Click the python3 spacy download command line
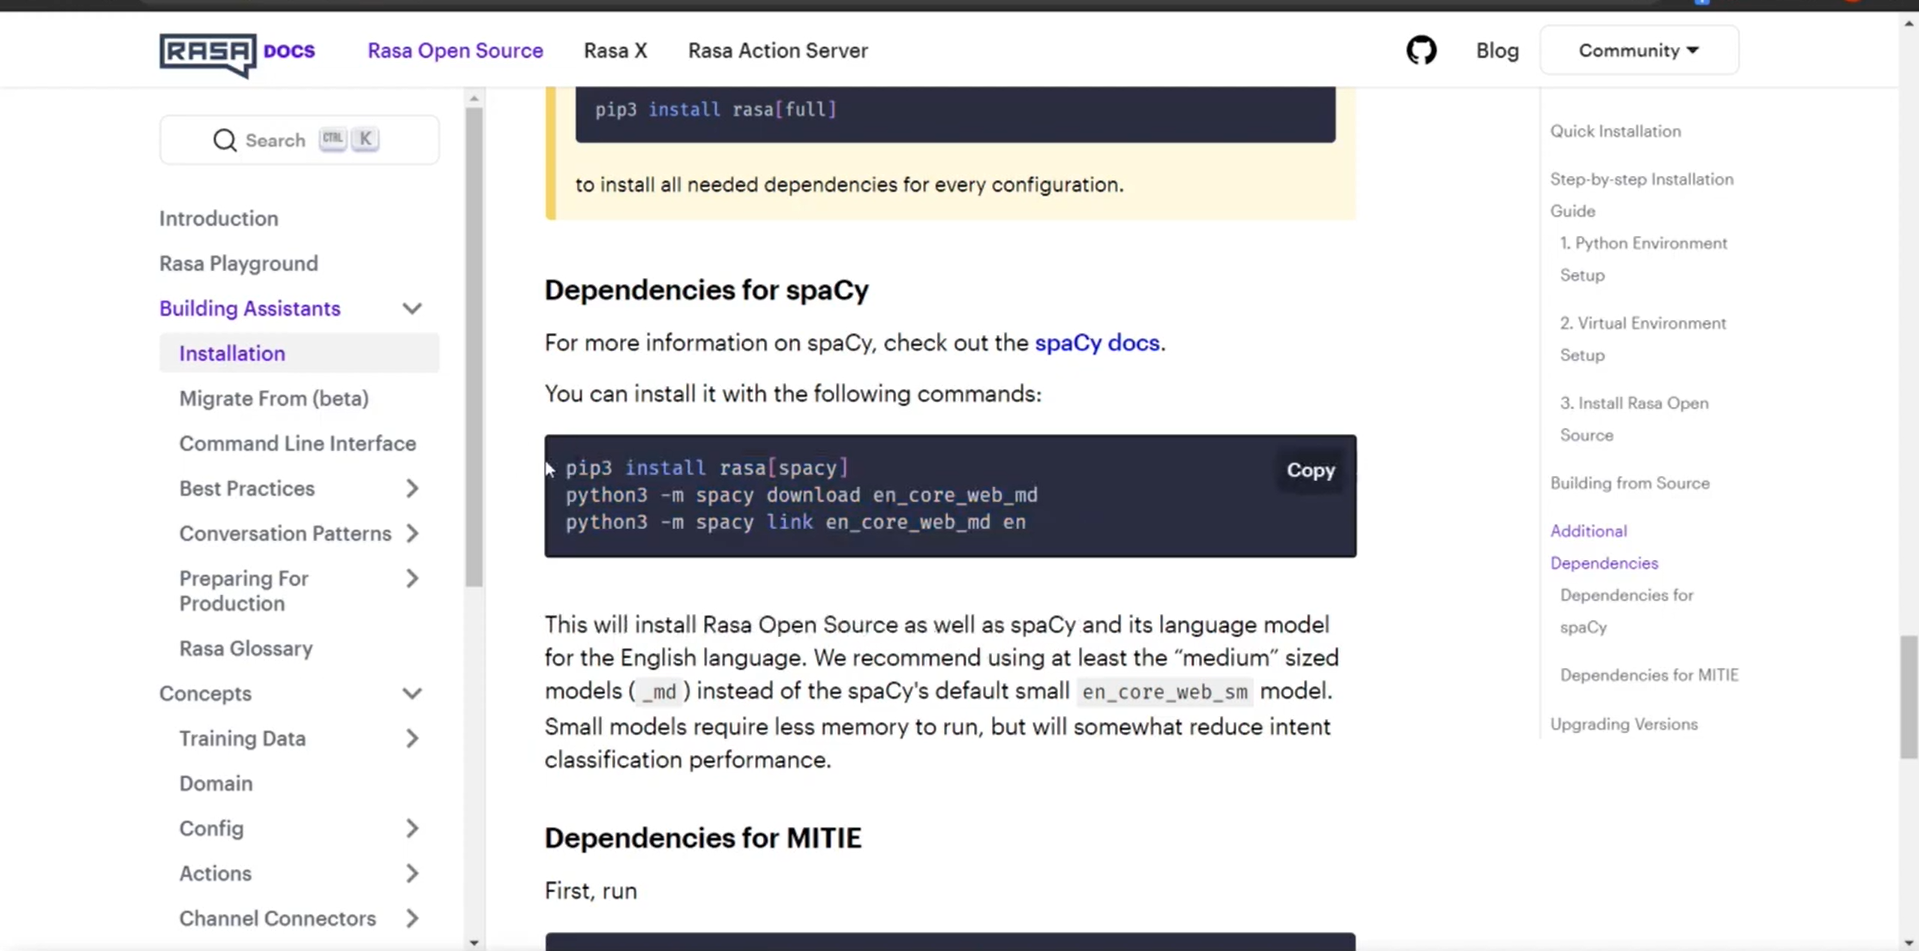The height and width of the screenshot is (951, 1919). click(x=801, y=495)
